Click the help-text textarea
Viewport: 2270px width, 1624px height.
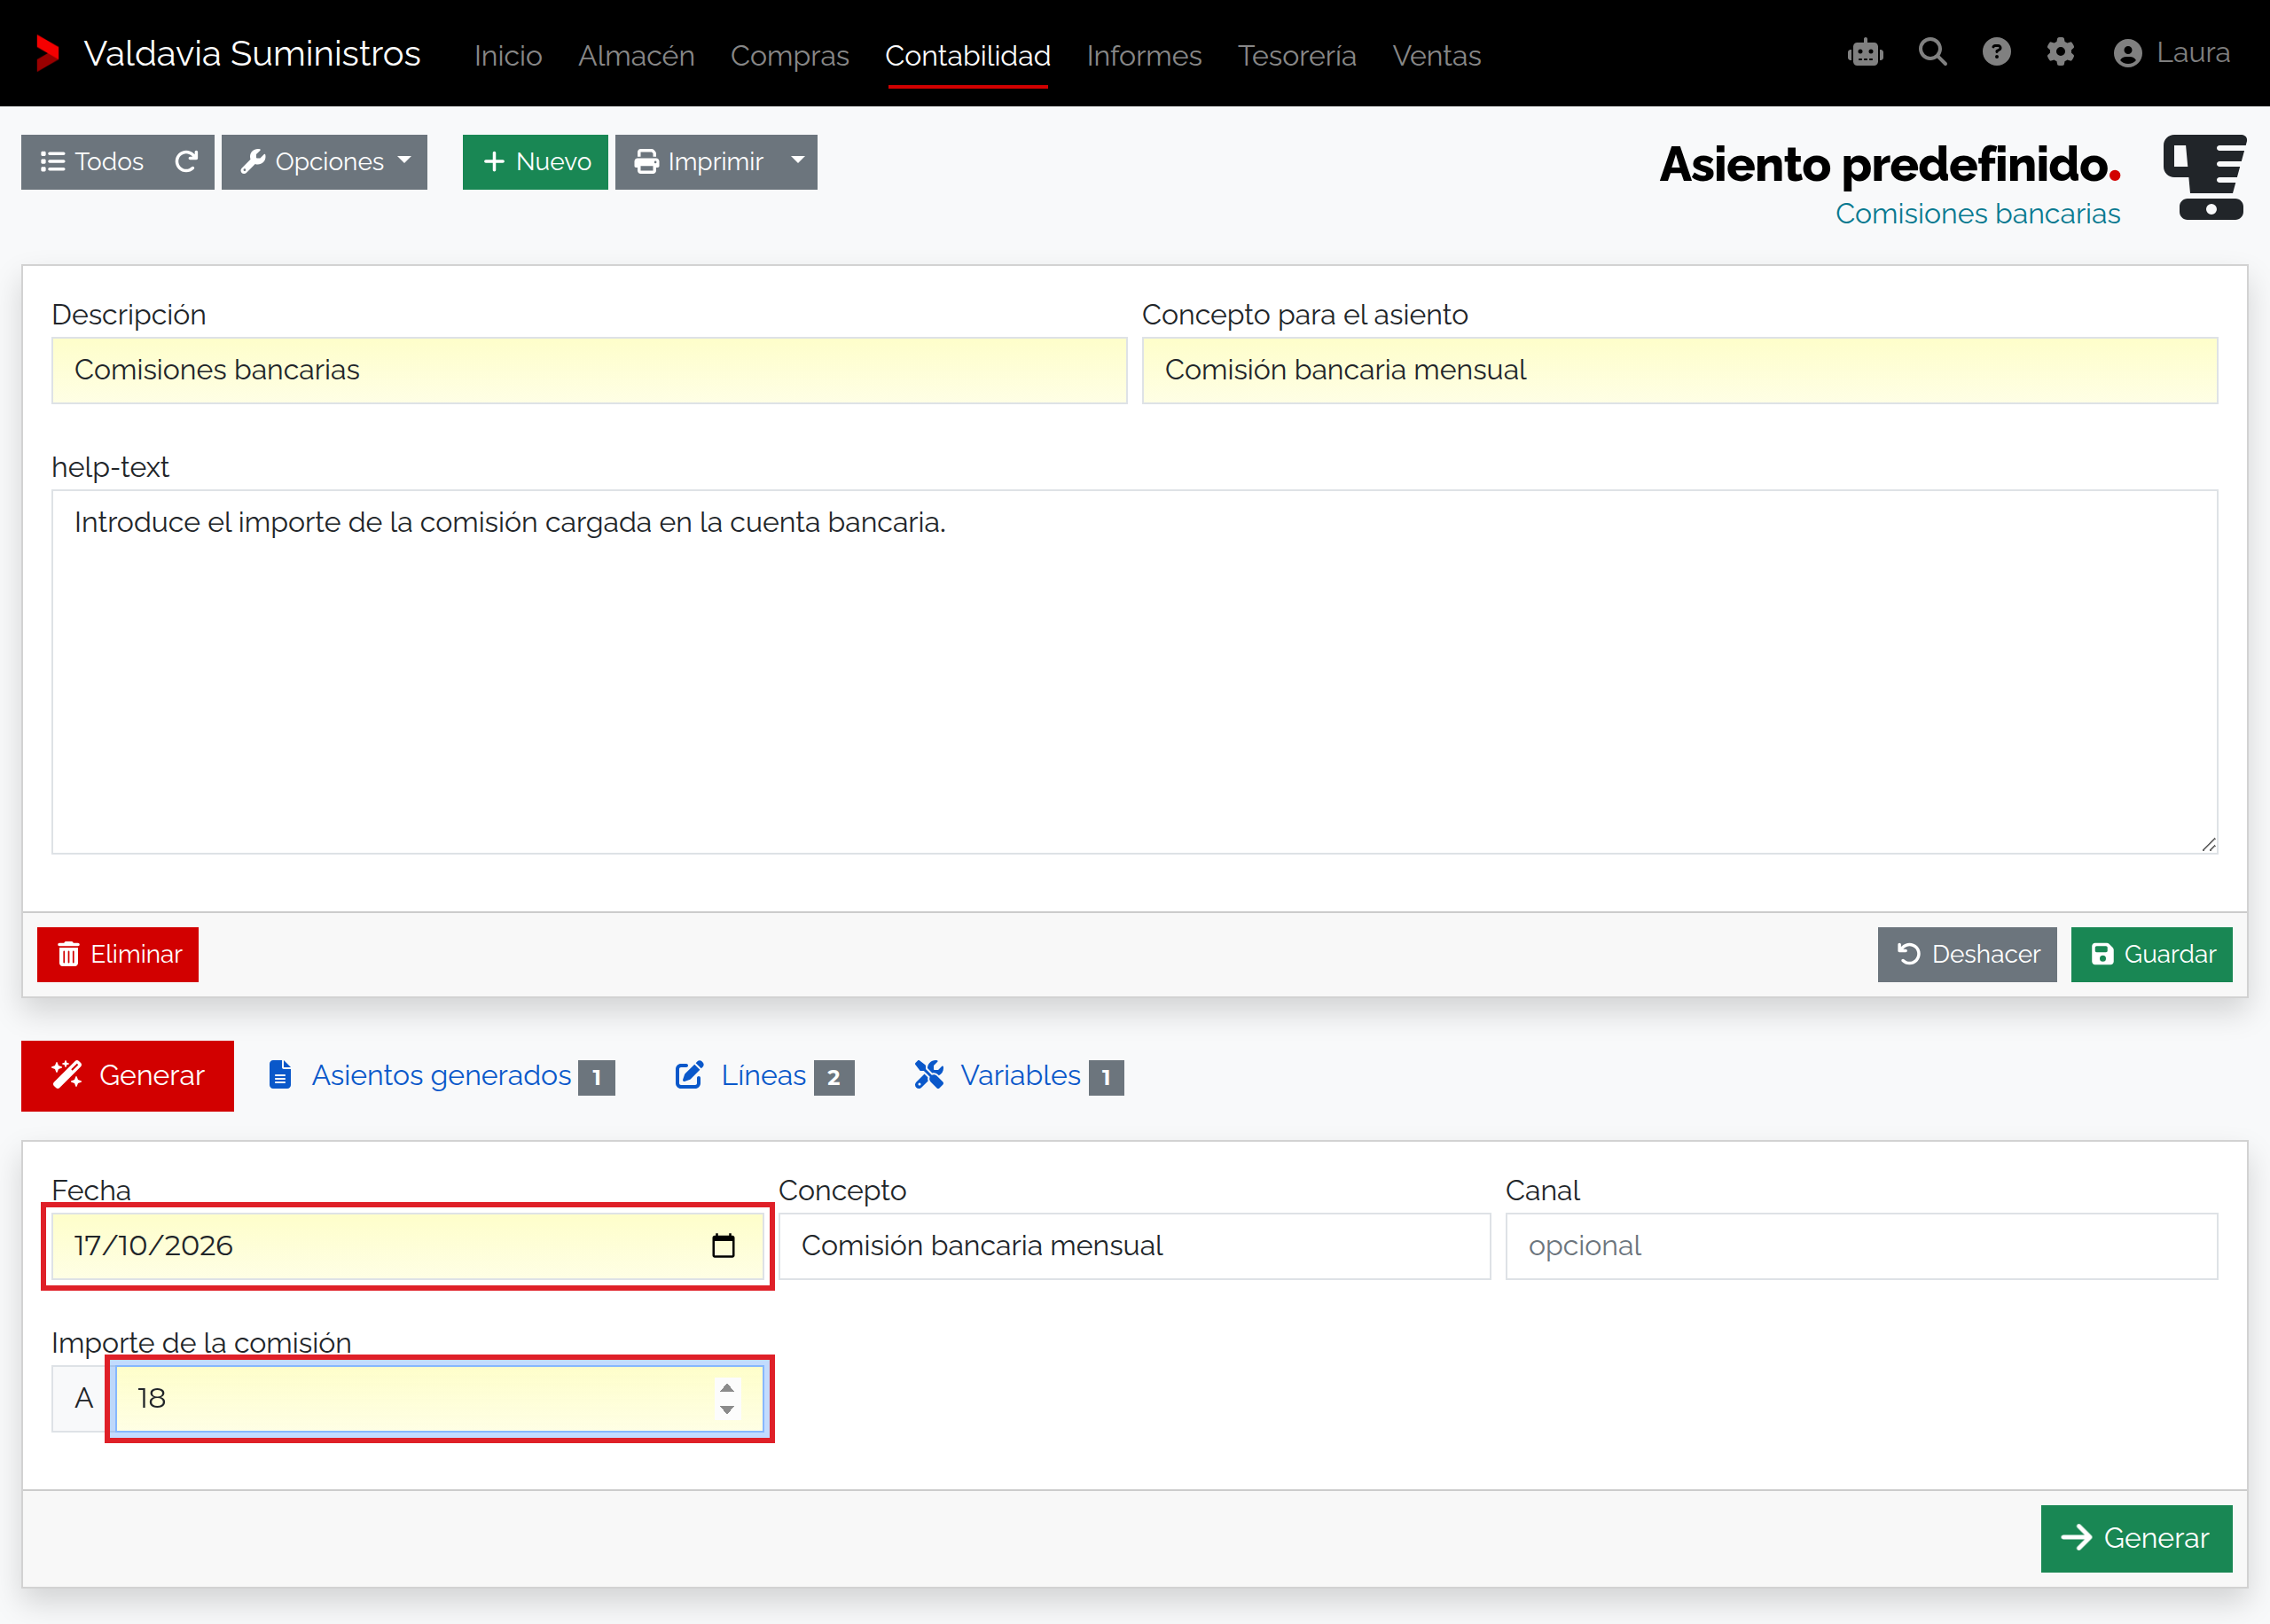click(1134, 672)
